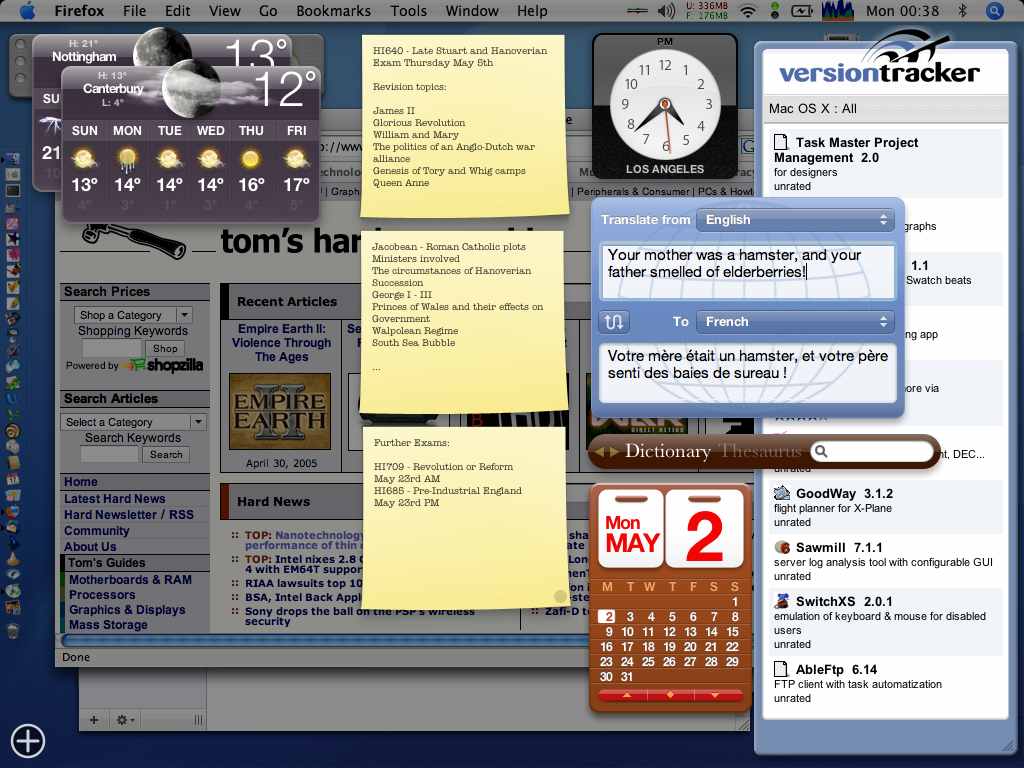Open the Dashboard widget bar plus button
Viewport: 1024px width, 768px height.
click(x=27, y=741)
